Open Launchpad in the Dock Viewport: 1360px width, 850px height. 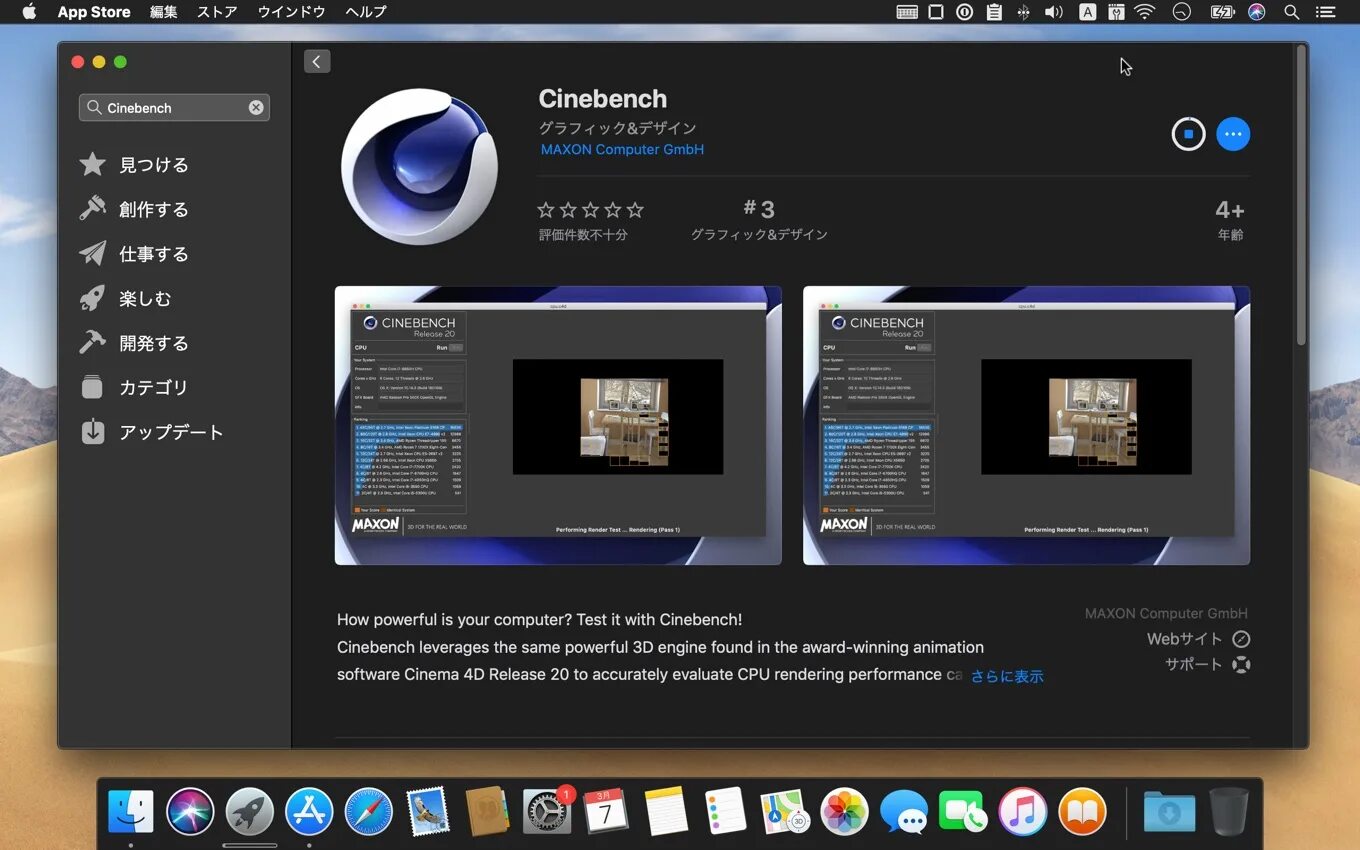click(250, 811)
